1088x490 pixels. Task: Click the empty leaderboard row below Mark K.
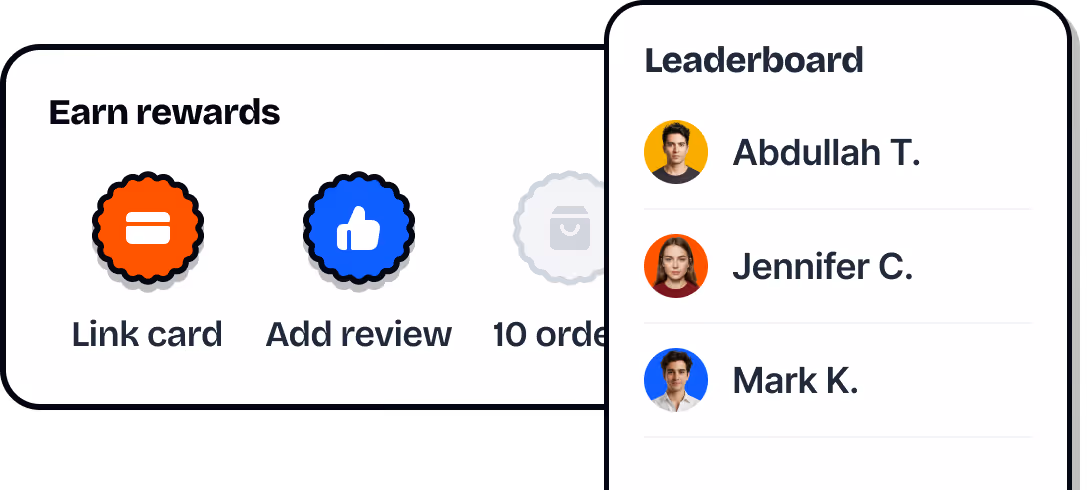point(838,464)
